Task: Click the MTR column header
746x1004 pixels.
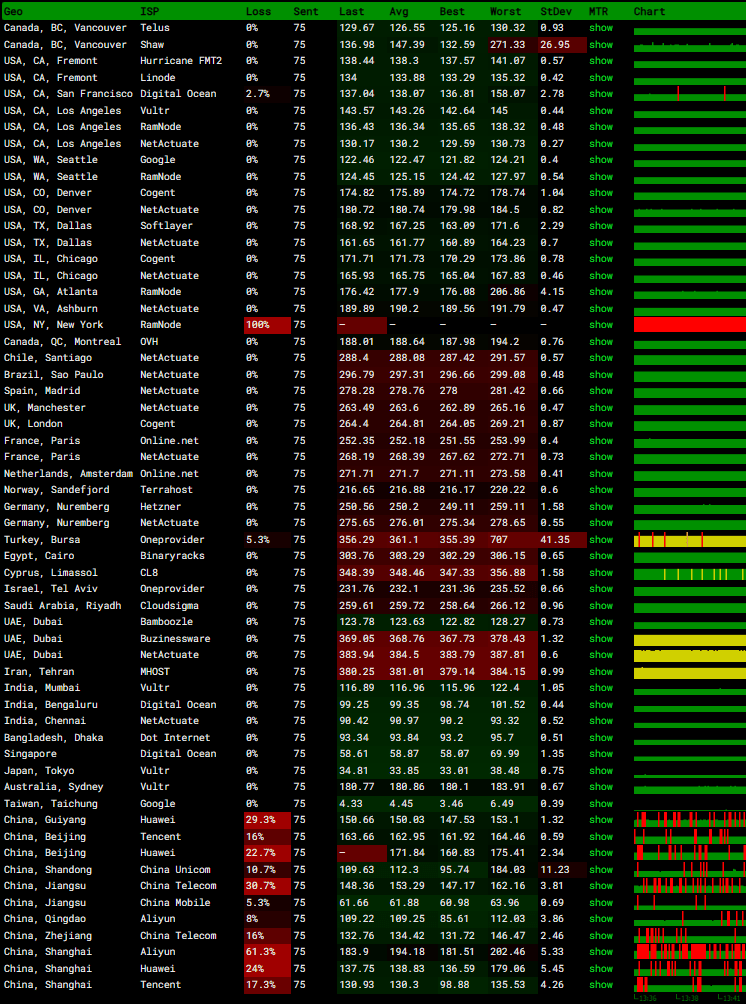Action: (x=598, y=12)
